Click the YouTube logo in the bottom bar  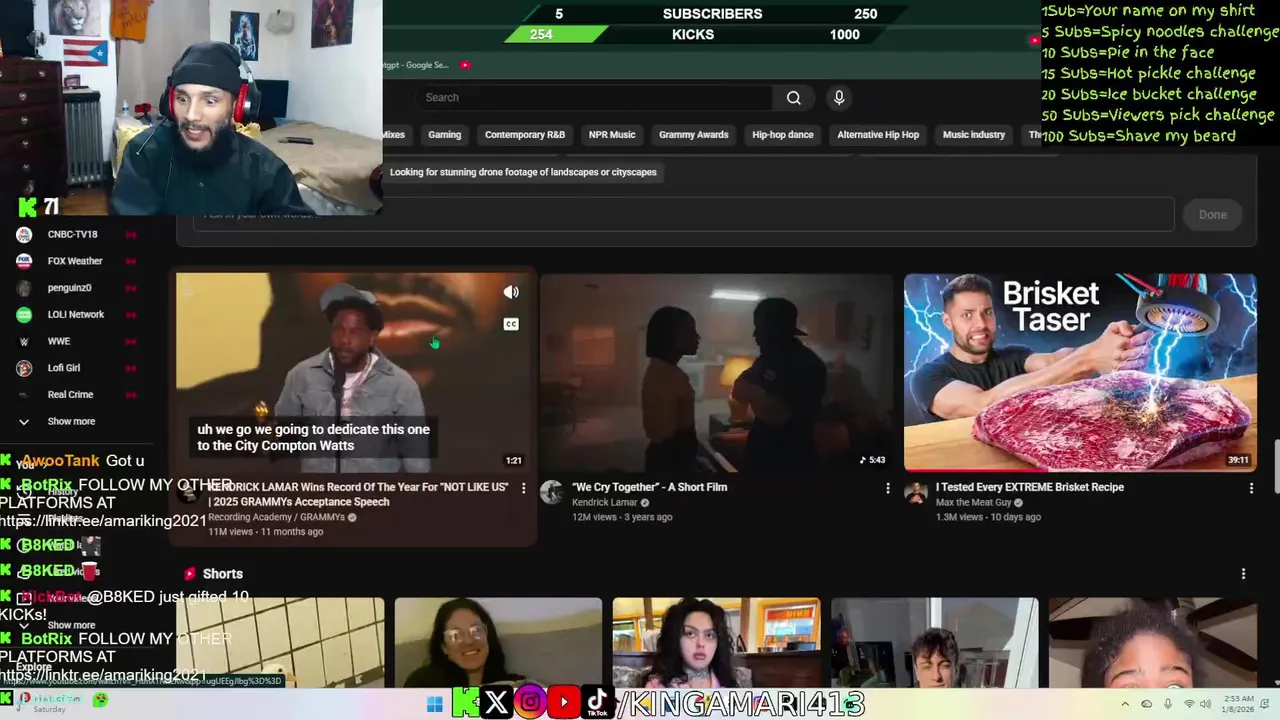click(x=564, y=703)
